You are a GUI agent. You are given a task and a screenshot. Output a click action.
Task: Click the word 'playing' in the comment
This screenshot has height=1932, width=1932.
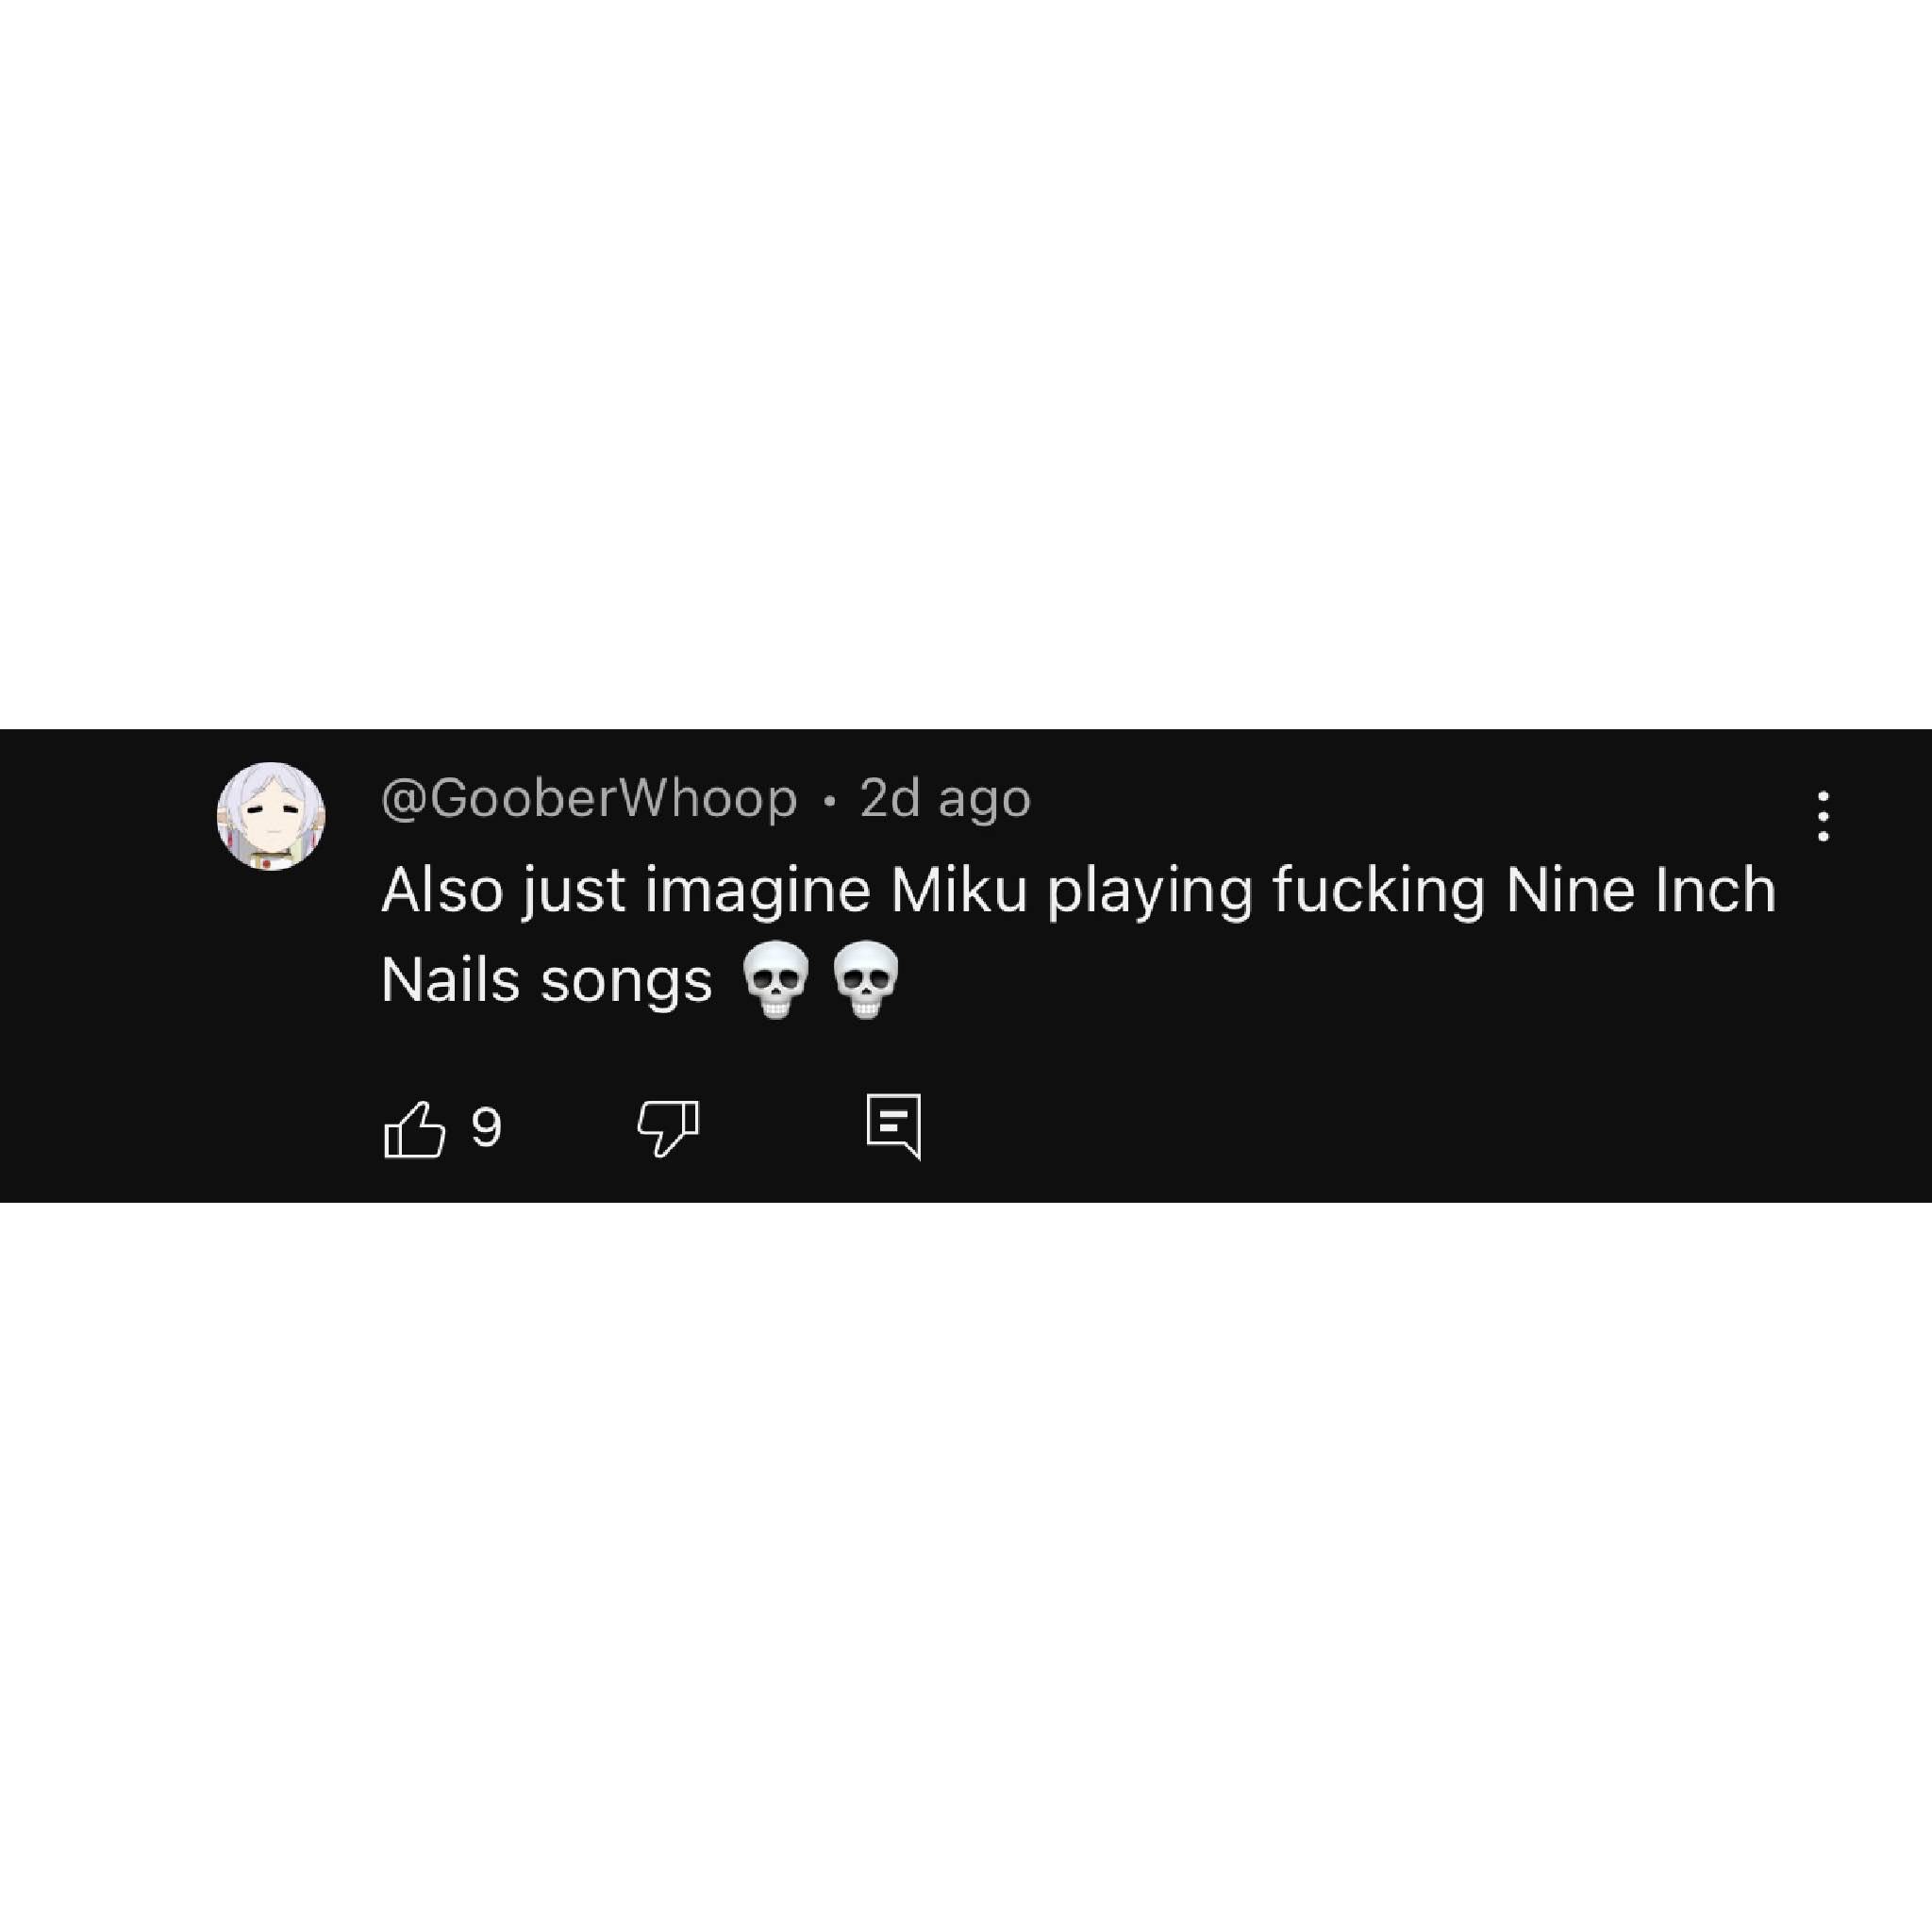coord(1150,892)
